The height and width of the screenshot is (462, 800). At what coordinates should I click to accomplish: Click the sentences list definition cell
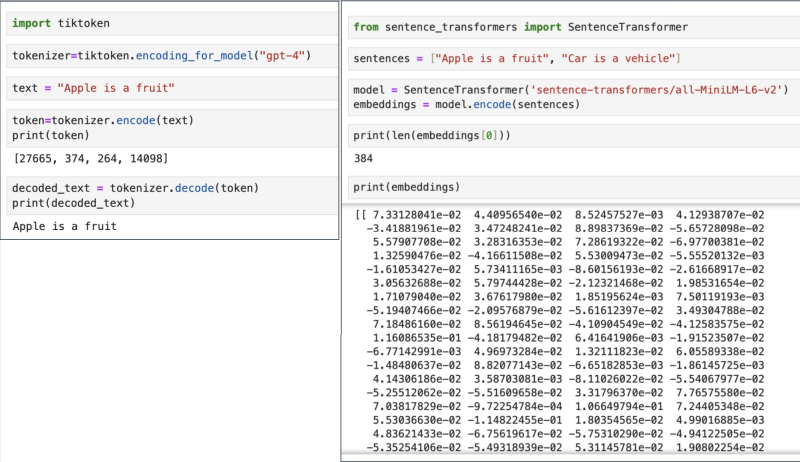[570, 60]
